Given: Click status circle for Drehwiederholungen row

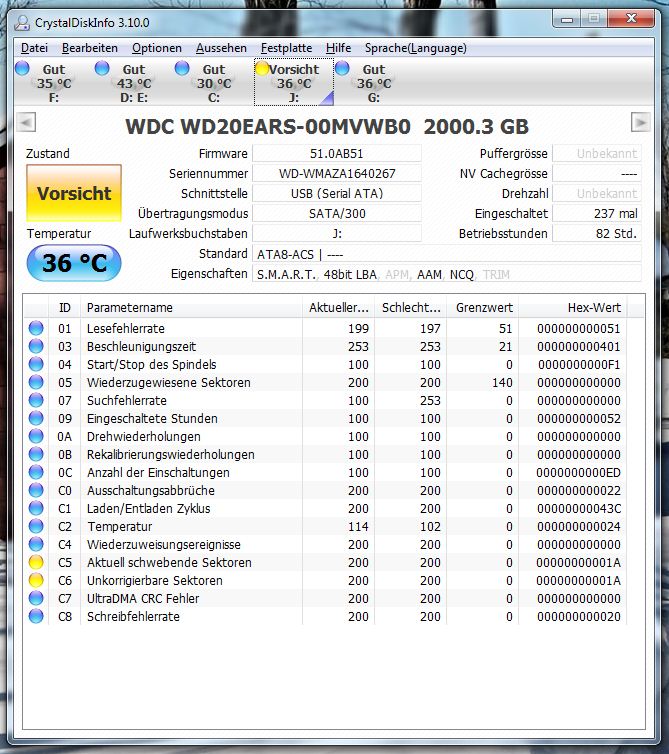Looking at the screenshot, I should 36,436.
